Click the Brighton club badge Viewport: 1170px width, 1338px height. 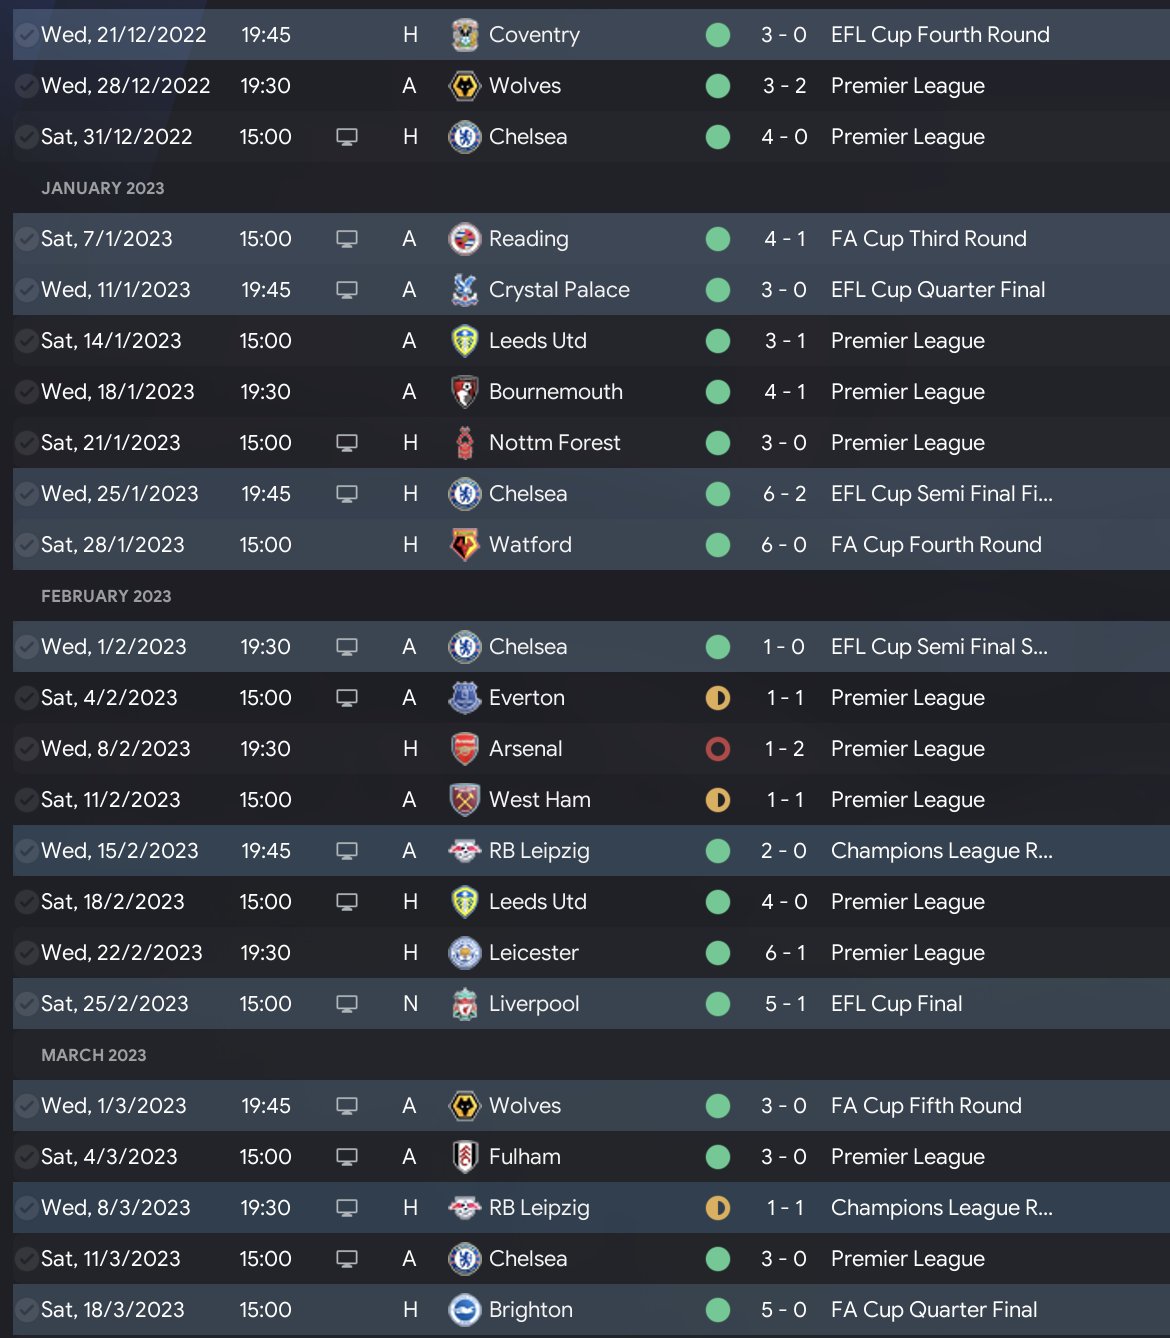tap(464, 1310)
